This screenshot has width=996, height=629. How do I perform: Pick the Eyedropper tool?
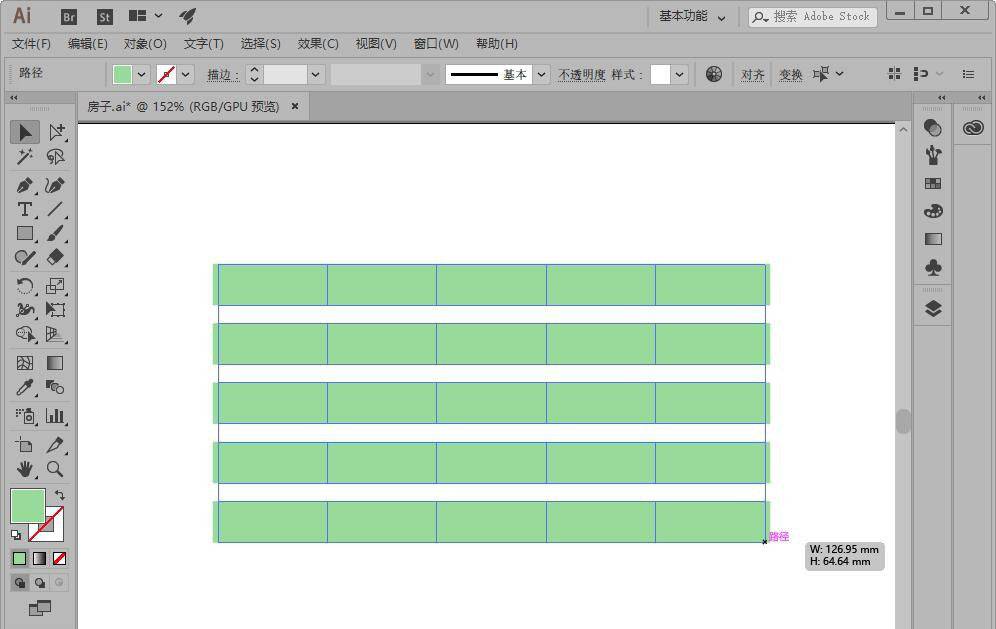point(25,388)
